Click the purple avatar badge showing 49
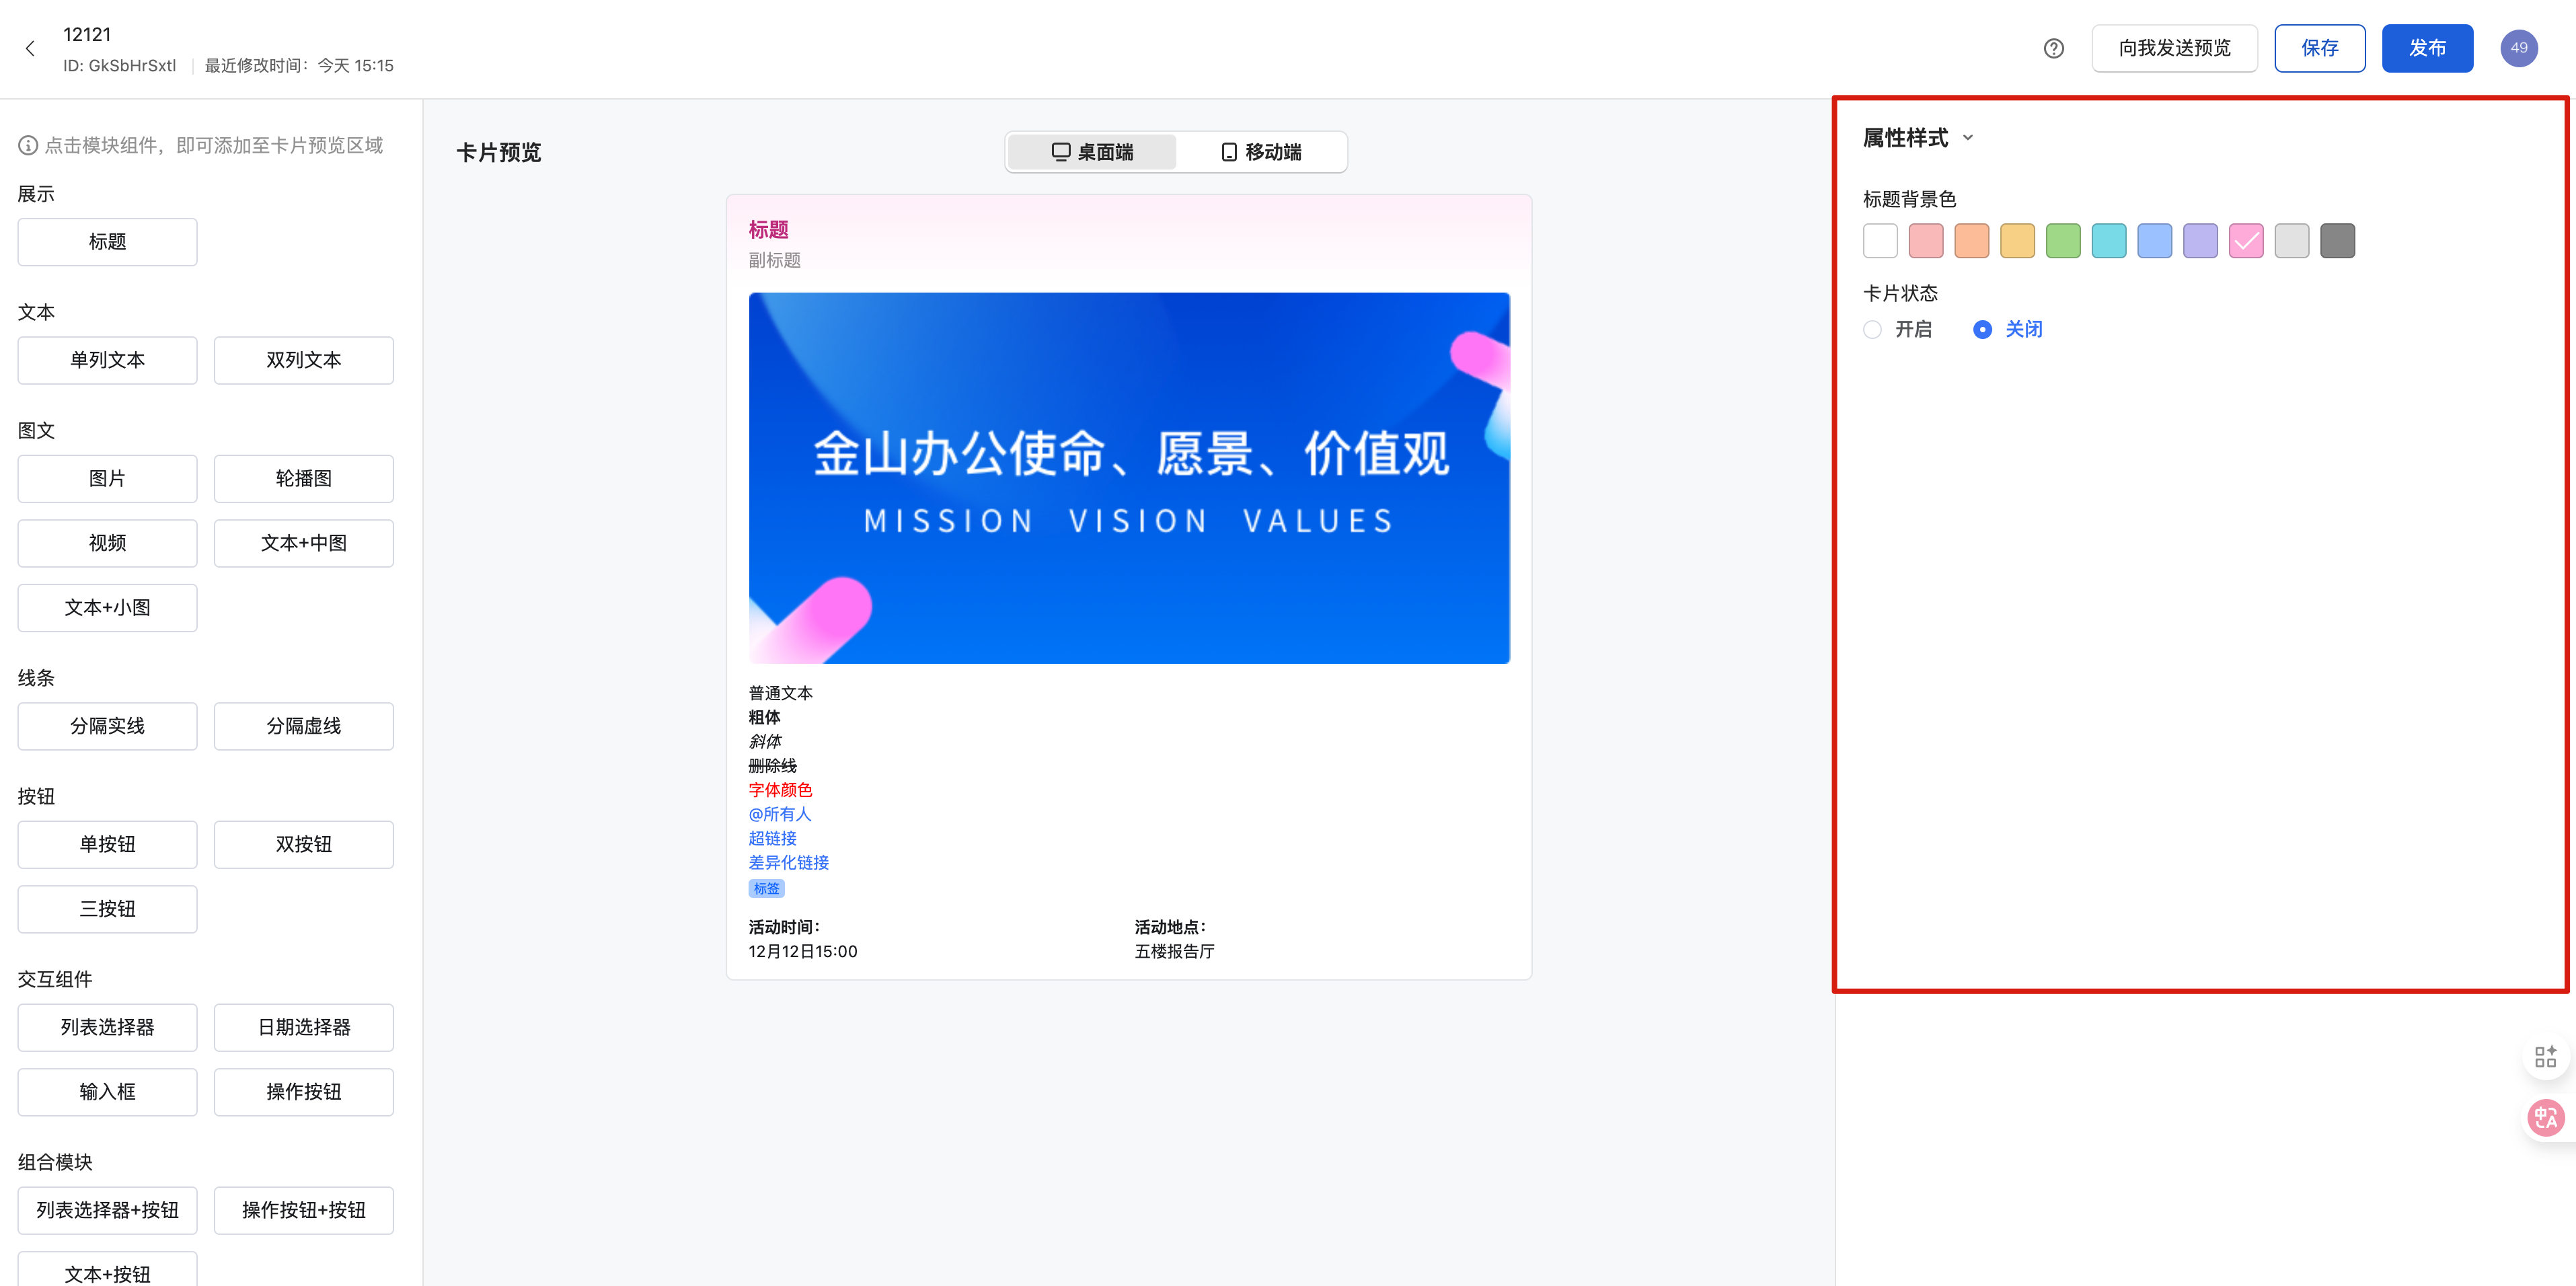2576x1286 pixels. point(2519,47)
